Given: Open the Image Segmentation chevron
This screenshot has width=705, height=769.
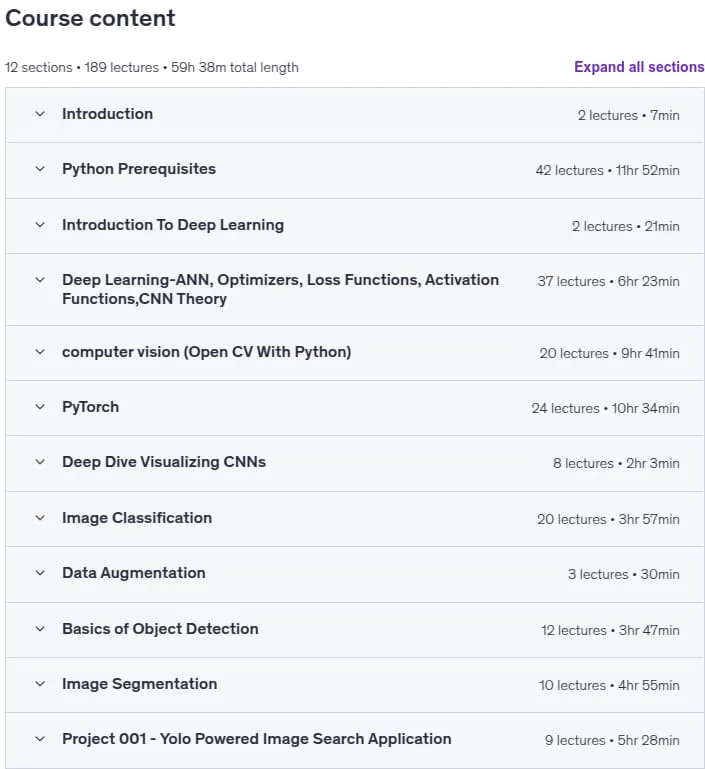Looking at the screenshot, I should pos(40,684).
